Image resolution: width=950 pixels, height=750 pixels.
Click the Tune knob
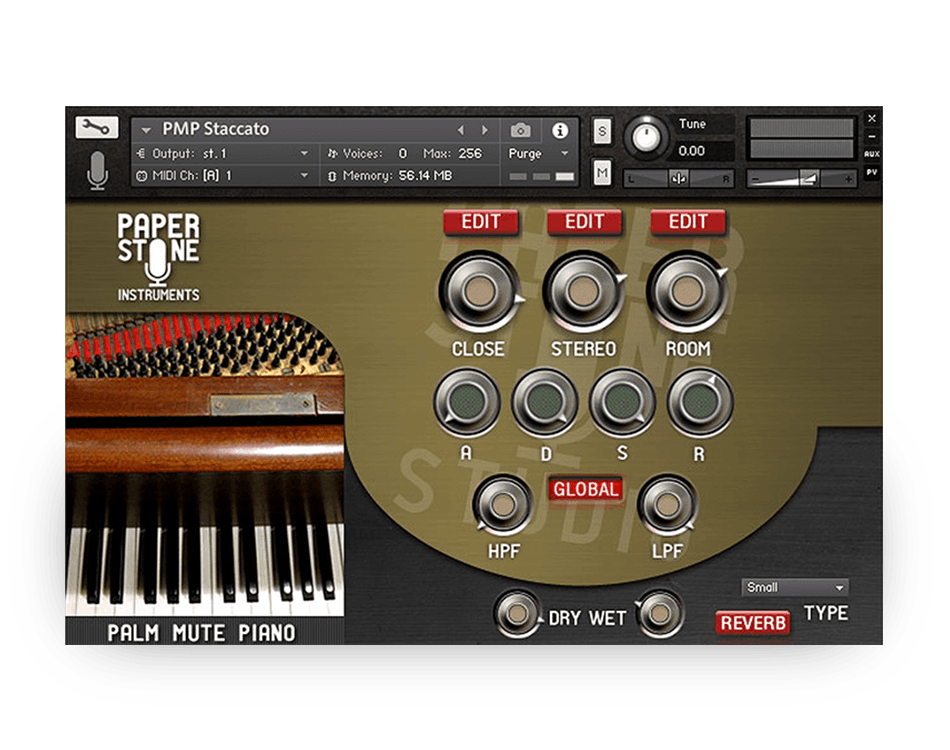click(646, 136)
